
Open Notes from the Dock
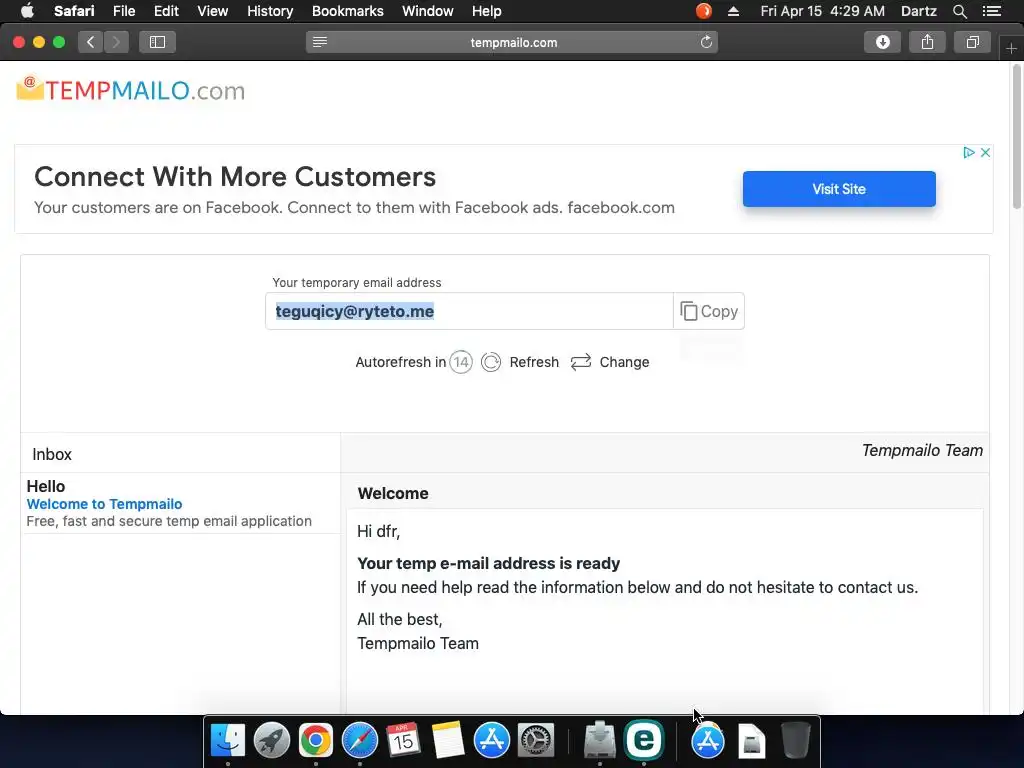(x=447, y=741)
